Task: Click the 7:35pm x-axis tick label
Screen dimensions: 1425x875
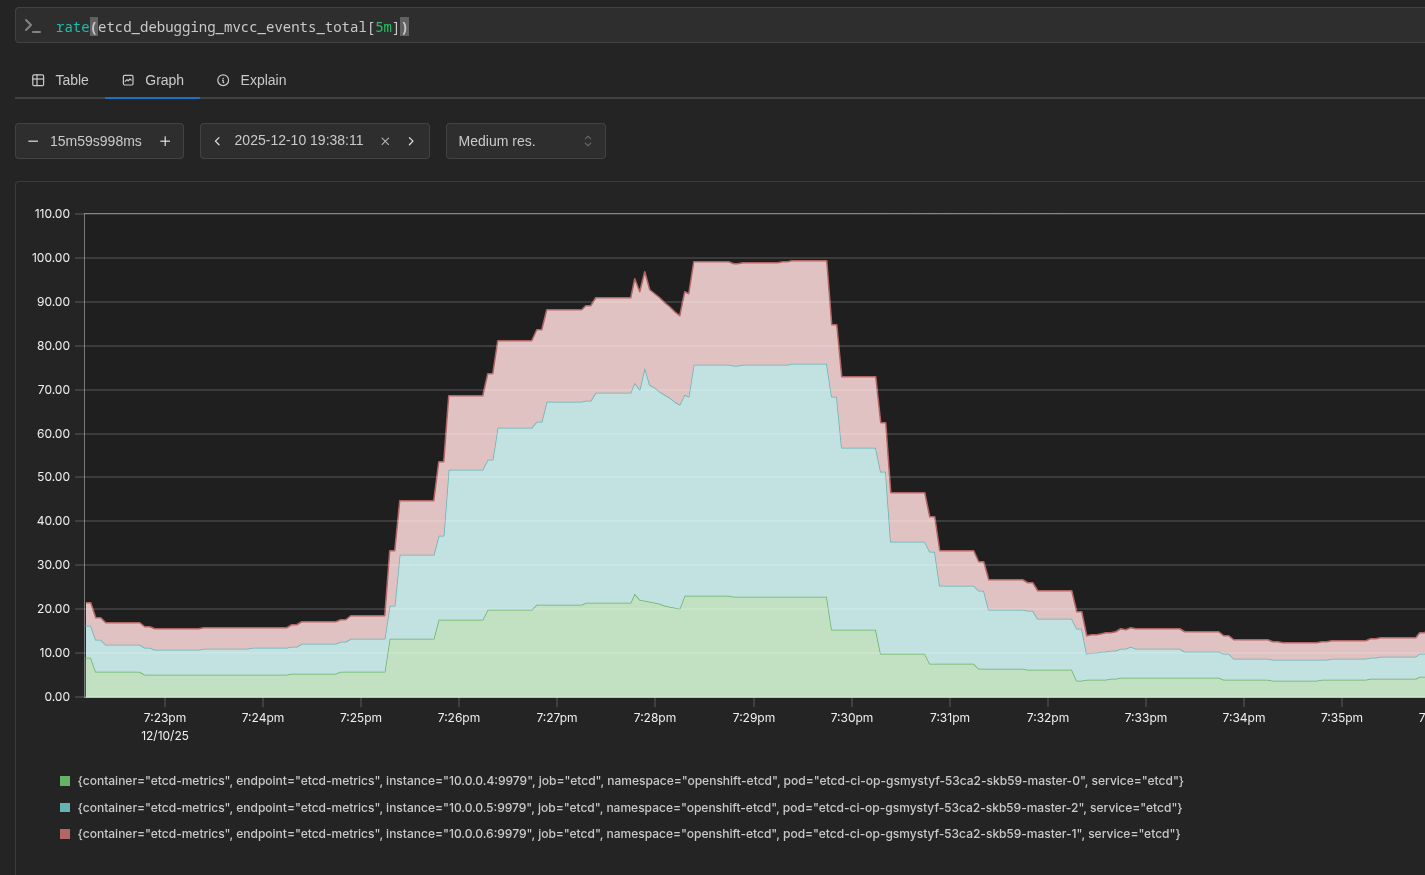Action: click(1342, 718)
